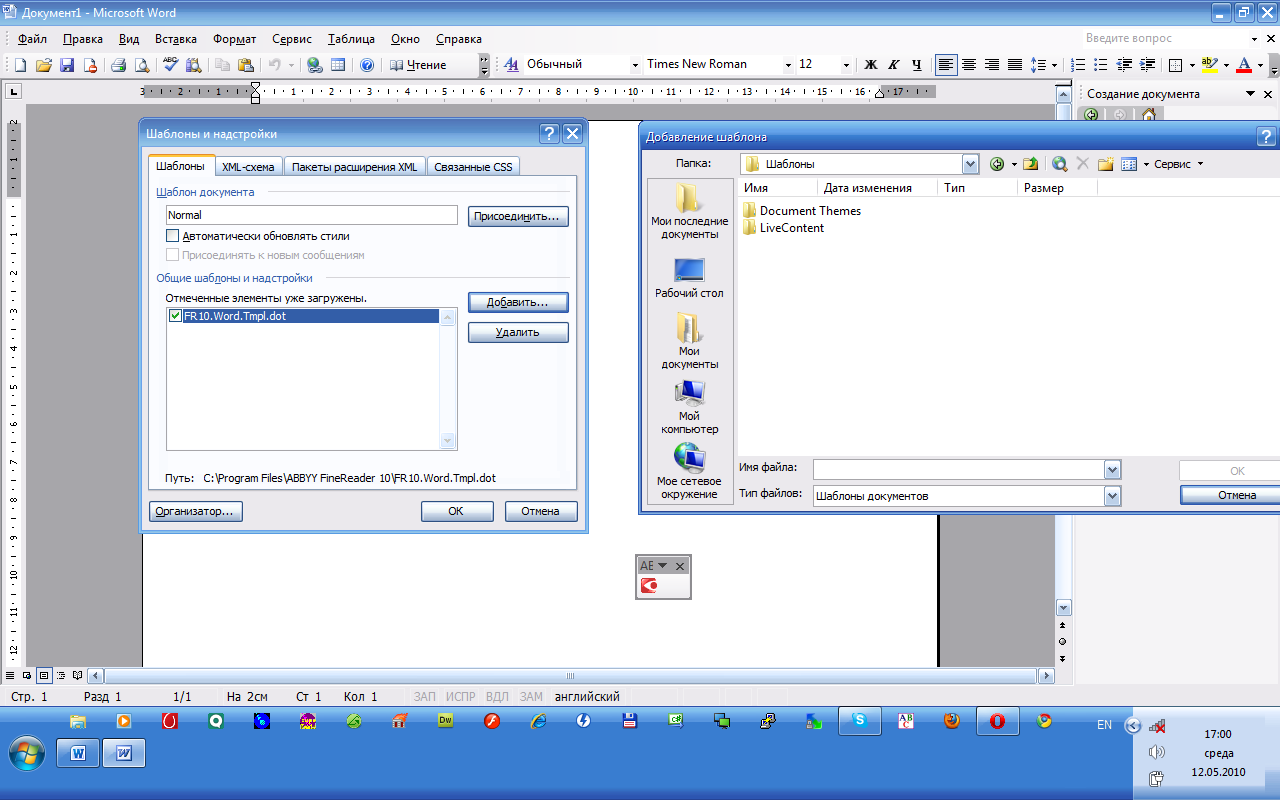Open the Document Themes folder
The height and width of the screenshot is (800, 1280).
801,211
